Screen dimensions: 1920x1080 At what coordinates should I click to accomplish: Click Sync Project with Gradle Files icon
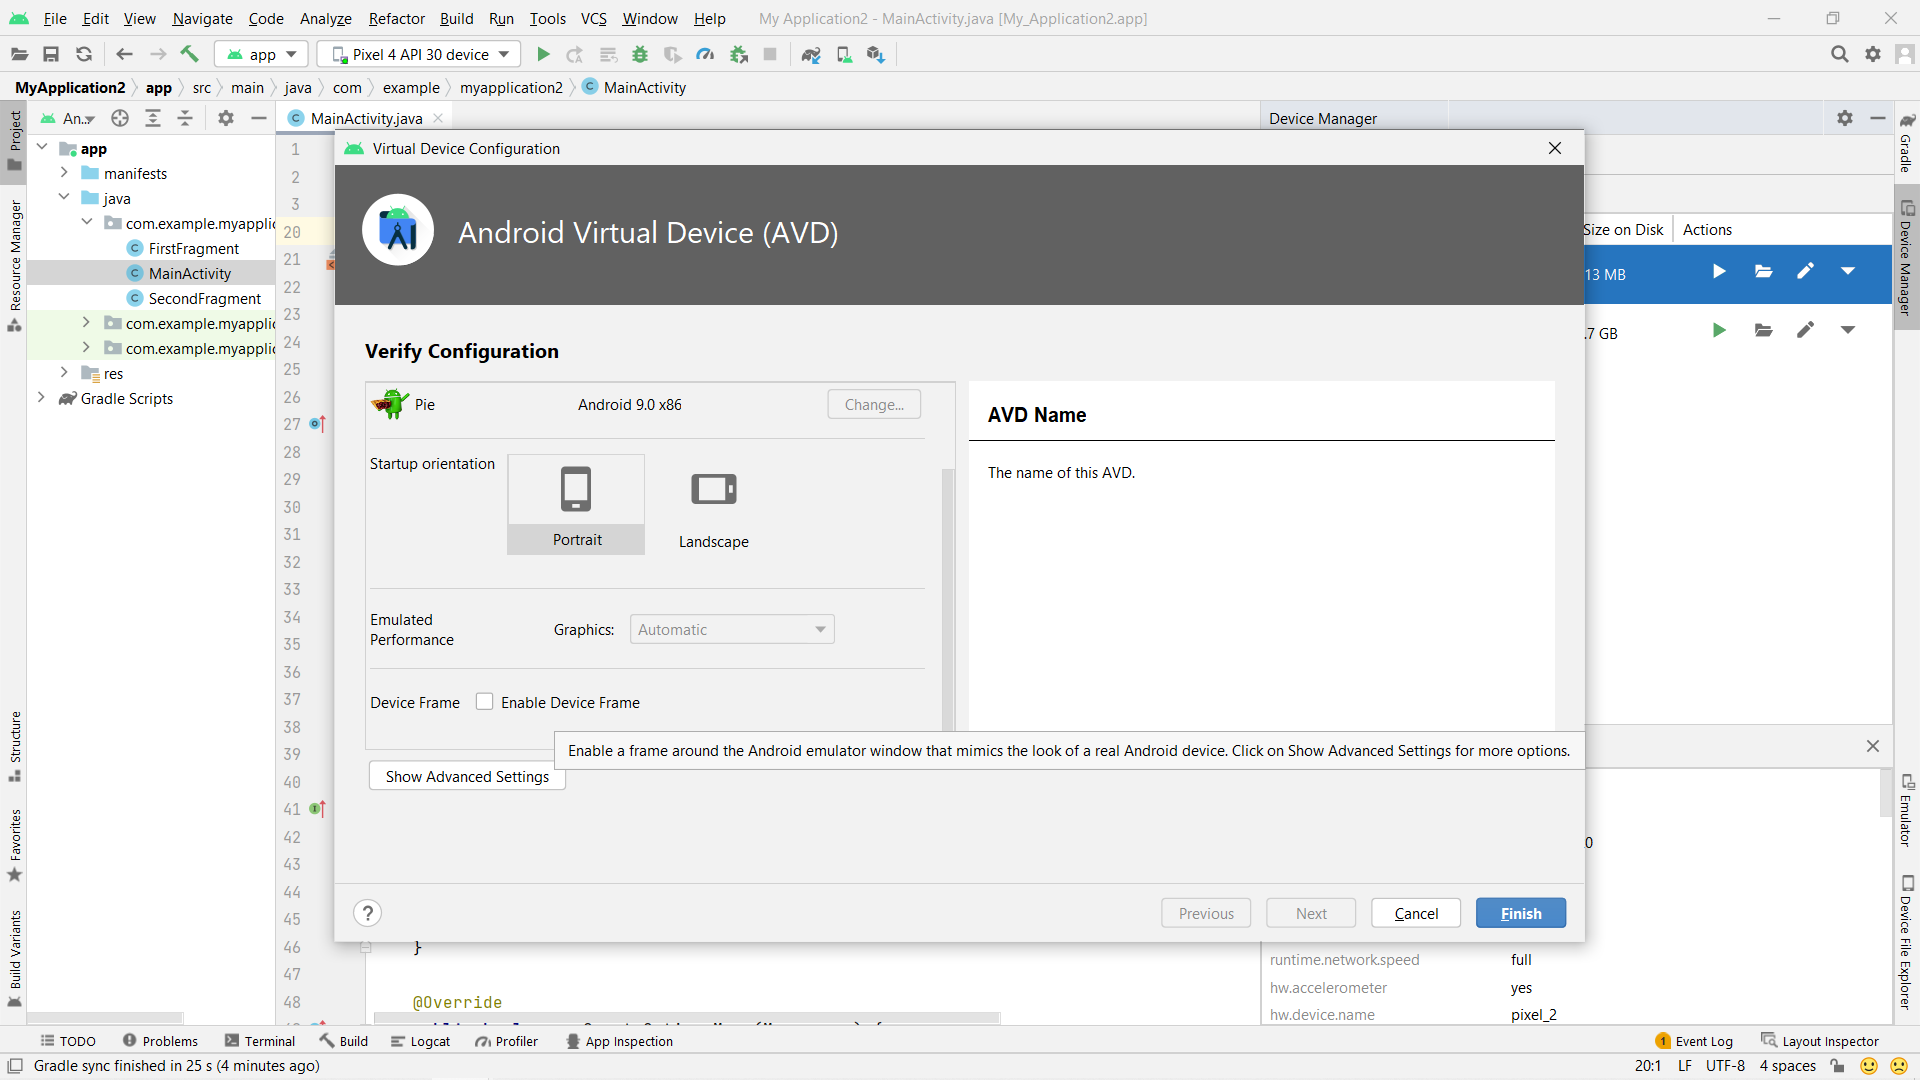[x=811, y=54]
